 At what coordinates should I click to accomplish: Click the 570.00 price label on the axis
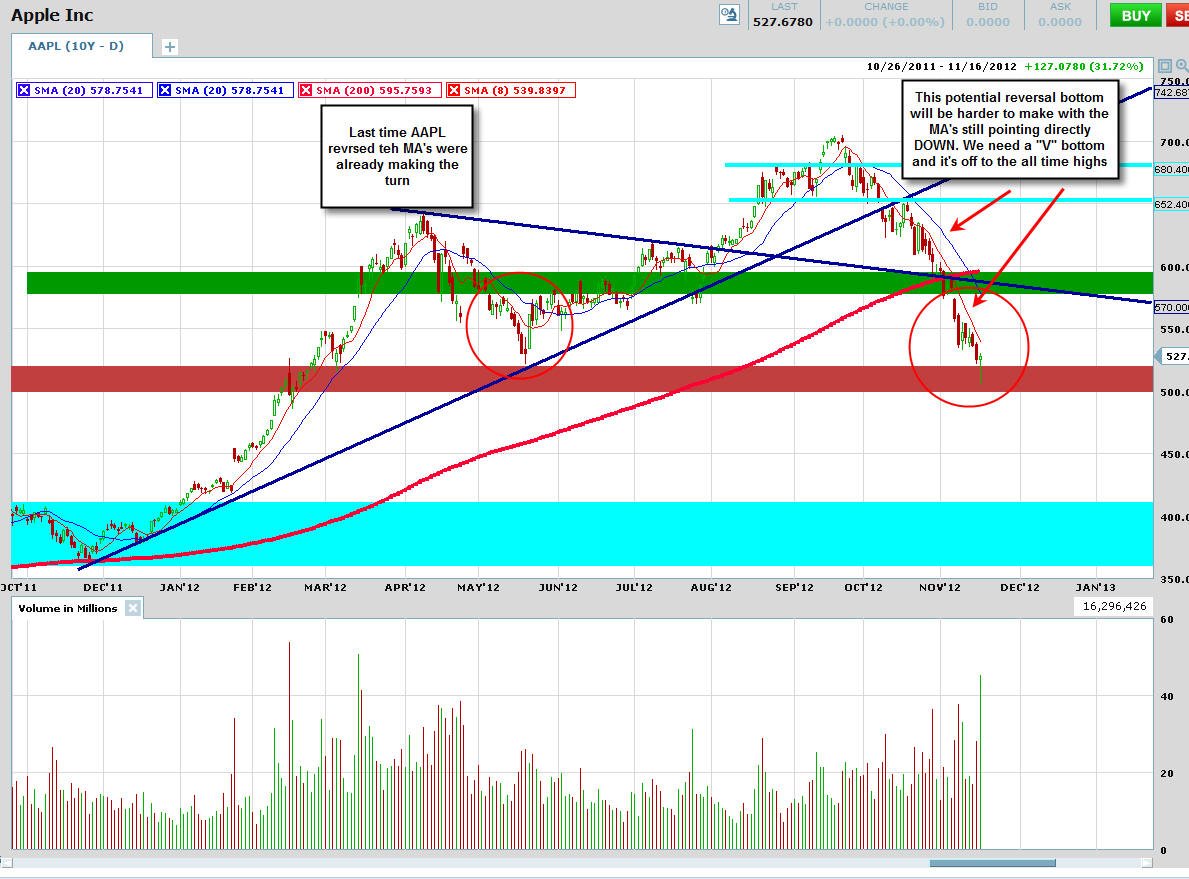click(x=1172, y=307)
